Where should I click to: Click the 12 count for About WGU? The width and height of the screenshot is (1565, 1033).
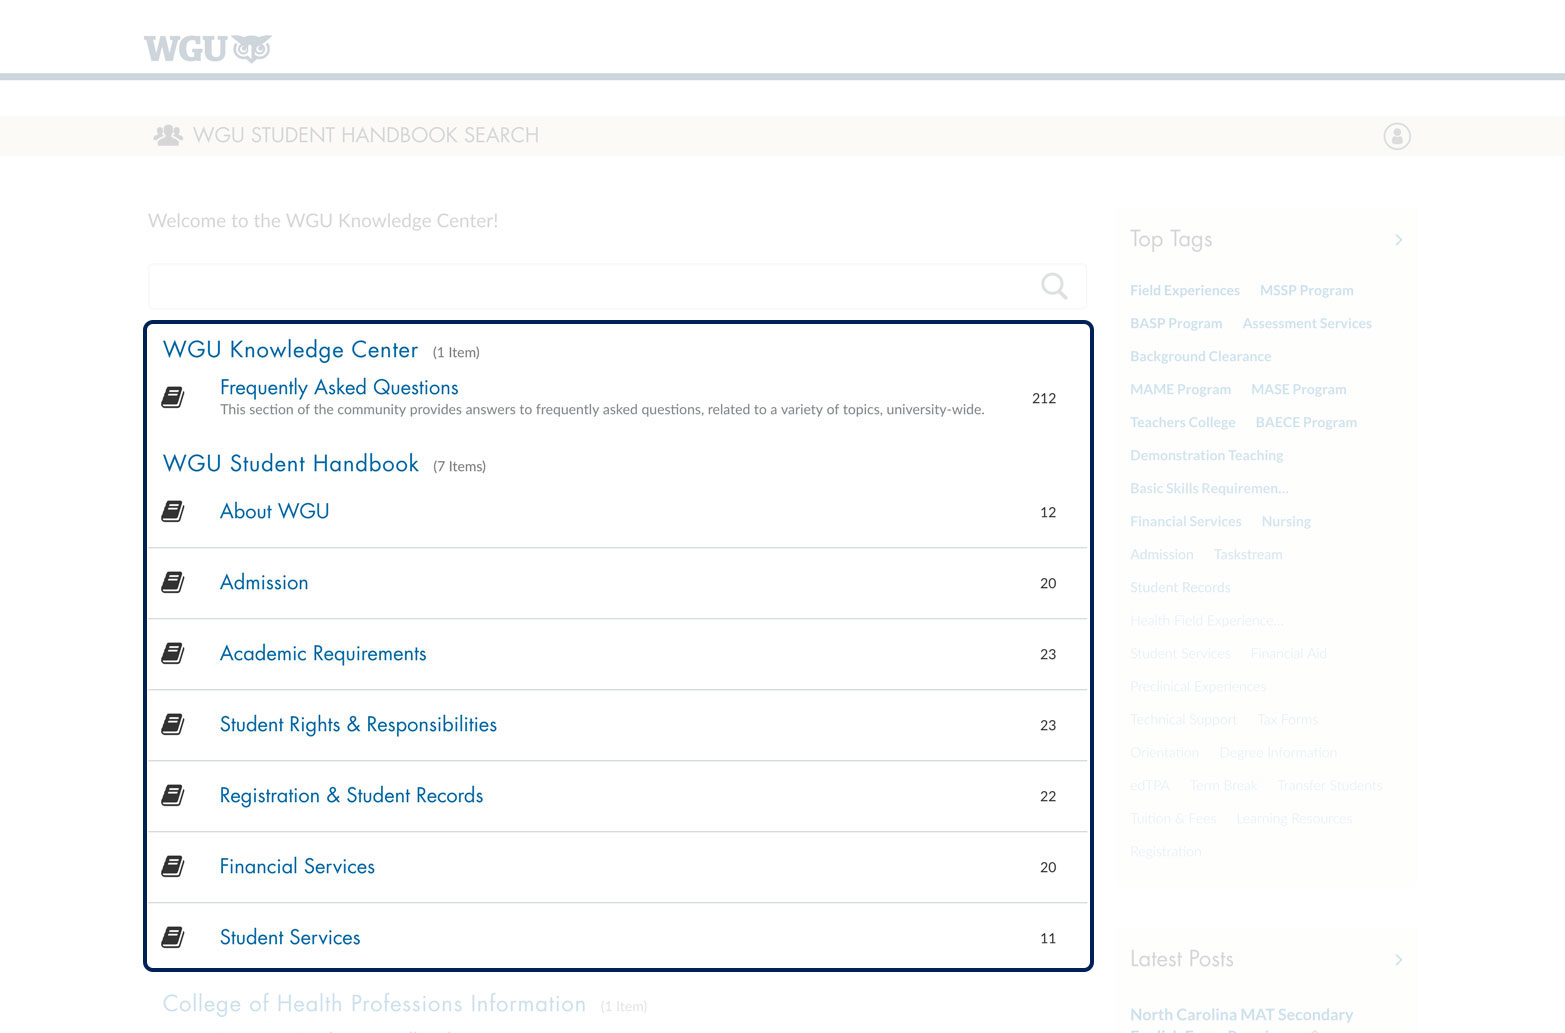1048,512
